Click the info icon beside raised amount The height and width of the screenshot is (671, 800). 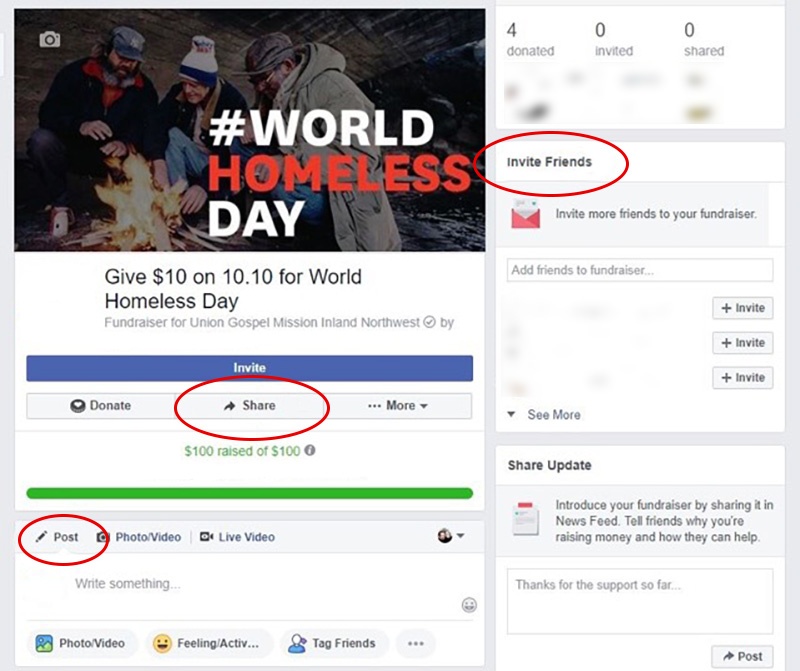(x=310, y=451)
